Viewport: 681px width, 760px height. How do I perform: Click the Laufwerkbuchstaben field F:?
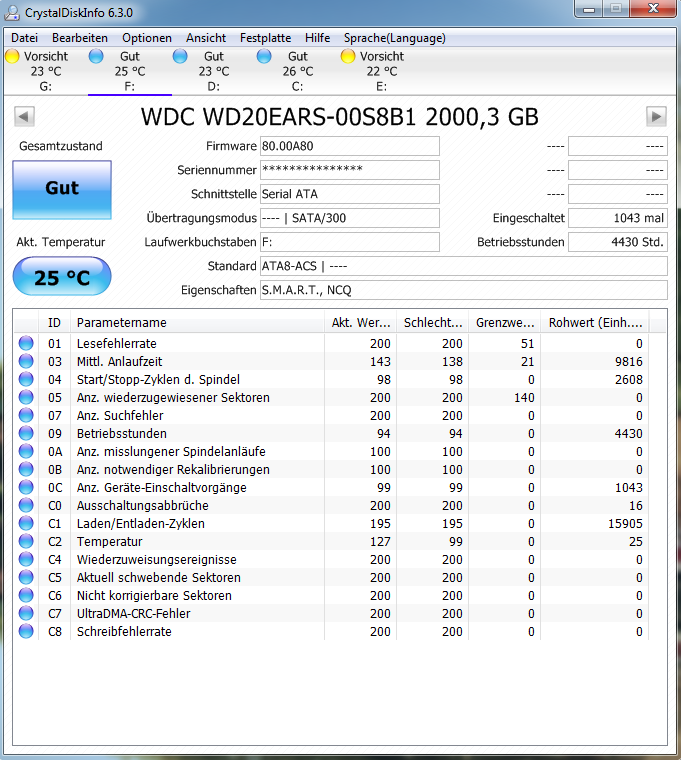click(x=350, y=242)
